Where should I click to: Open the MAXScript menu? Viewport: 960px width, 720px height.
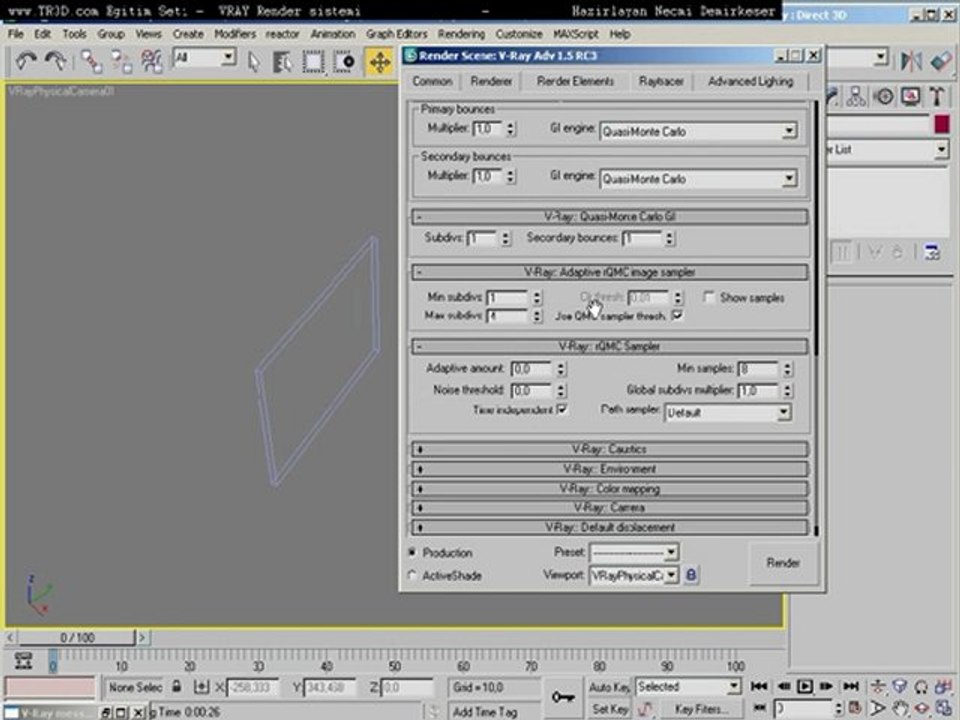click(x=575, y=34)
